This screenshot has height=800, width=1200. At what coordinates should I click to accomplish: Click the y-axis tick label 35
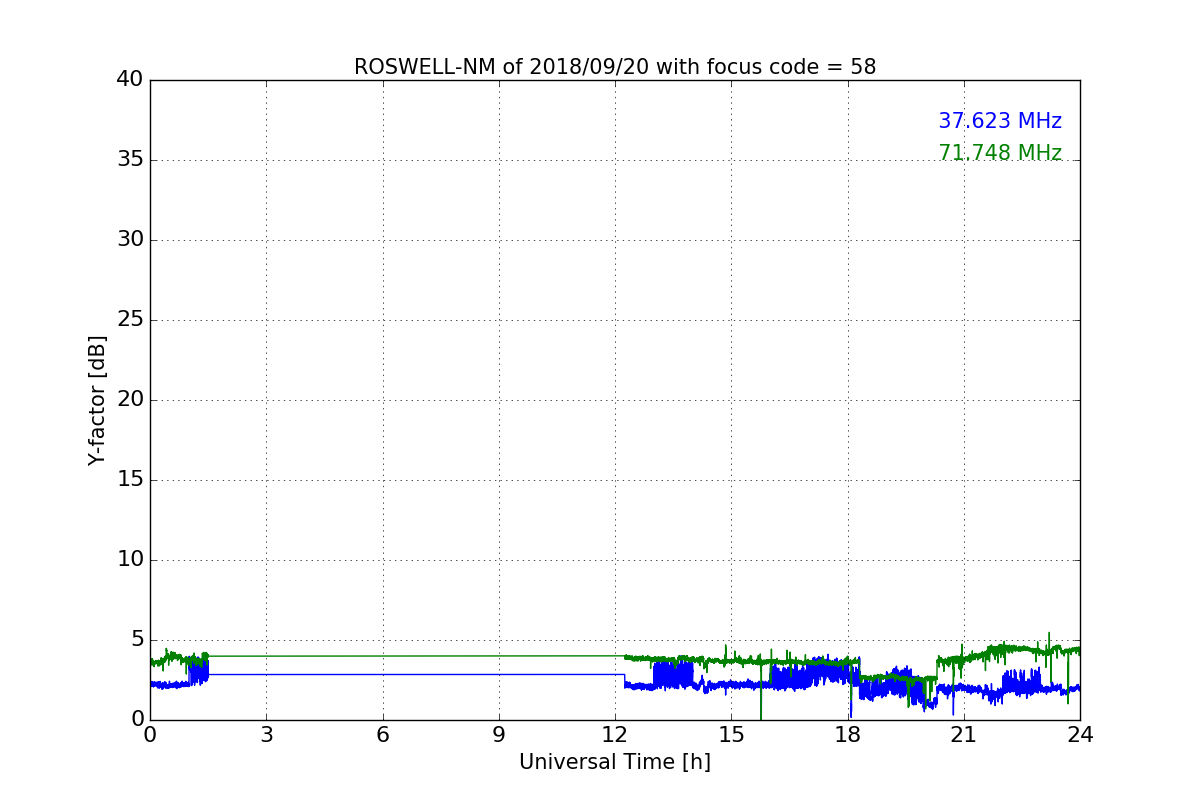click(130, 160)
